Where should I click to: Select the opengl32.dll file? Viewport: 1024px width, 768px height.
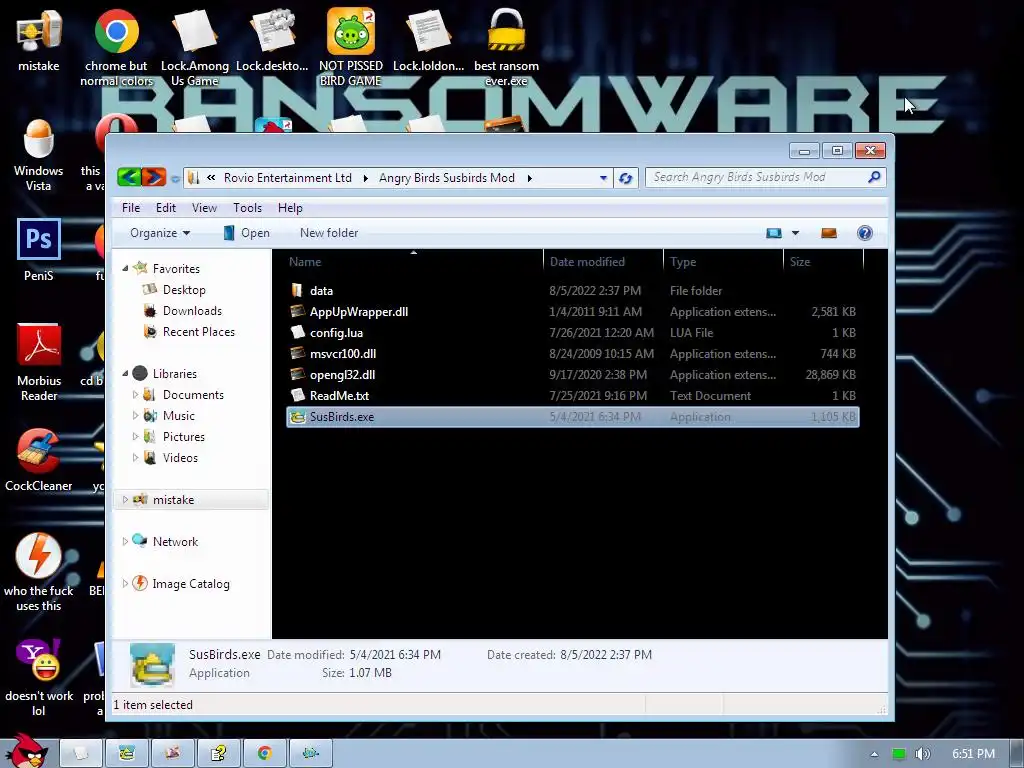[573, 374]
